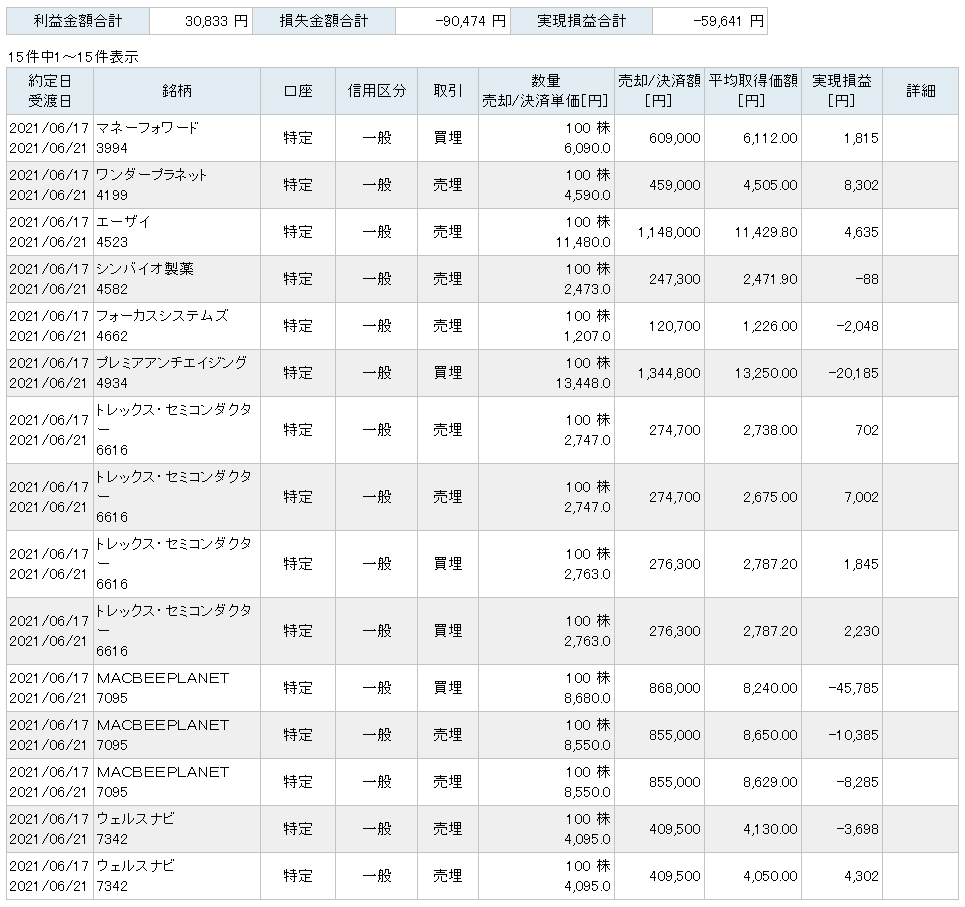Click ウェルスナビ loss value -3,698
Viewport: 965px width, 907px height.
tap(857, 829)
